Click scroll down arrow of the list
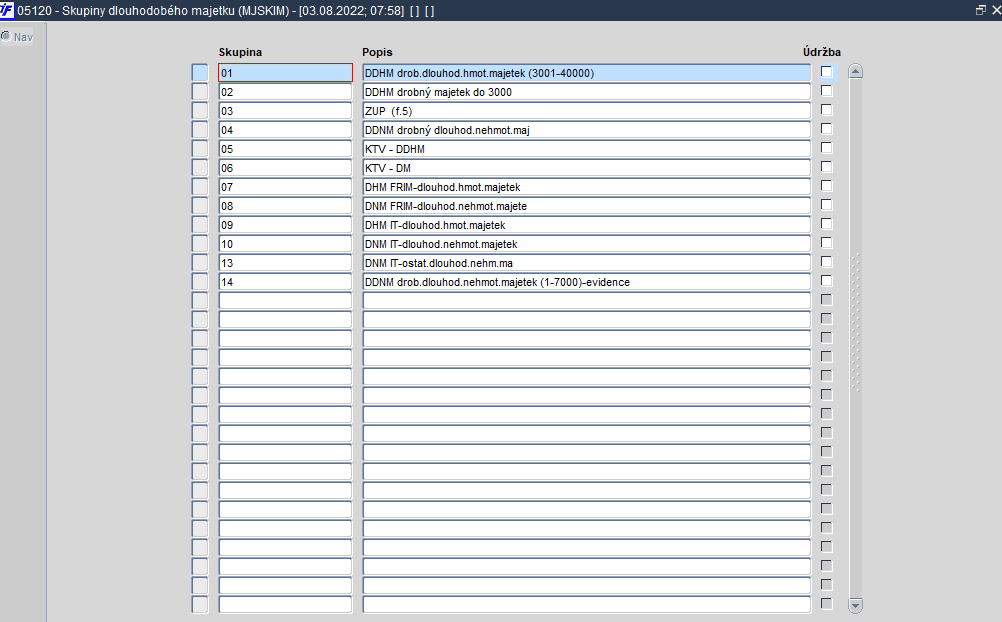This screenshot has width=1002, height=622. 856,604
